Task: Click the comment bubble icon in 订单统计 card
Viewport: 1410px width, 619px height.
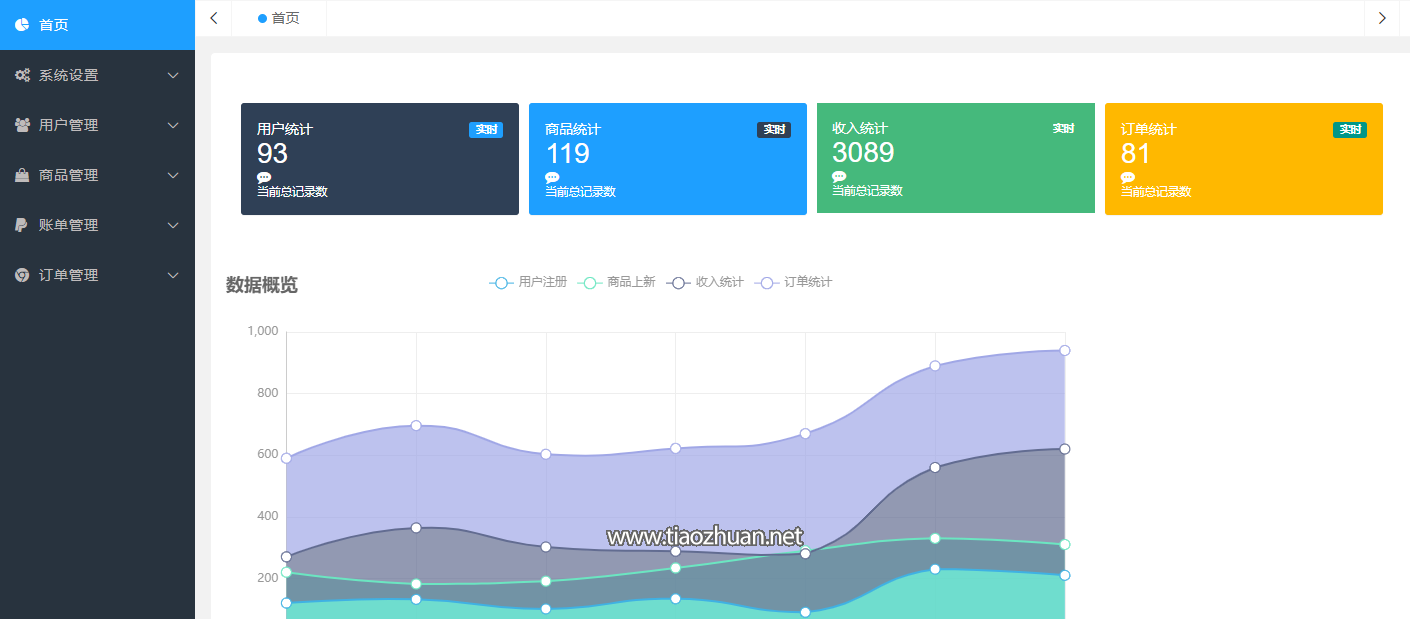Action: pos(1128,178)
